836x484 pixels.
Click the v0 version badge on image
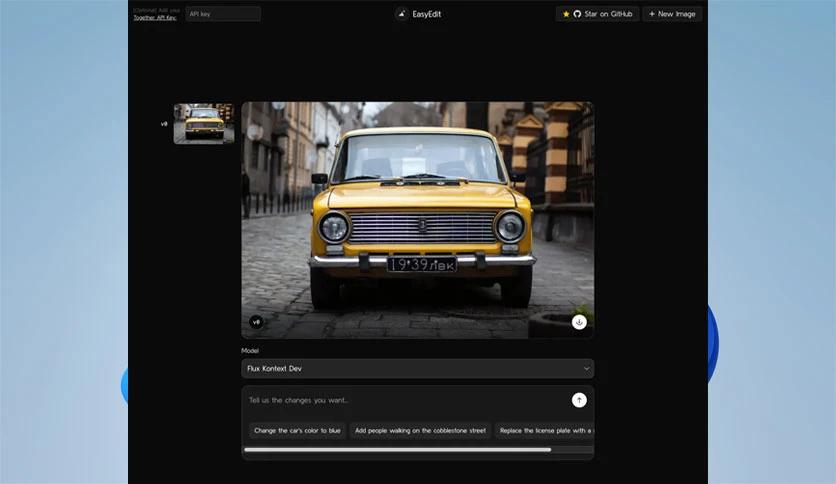pos(256,322)
